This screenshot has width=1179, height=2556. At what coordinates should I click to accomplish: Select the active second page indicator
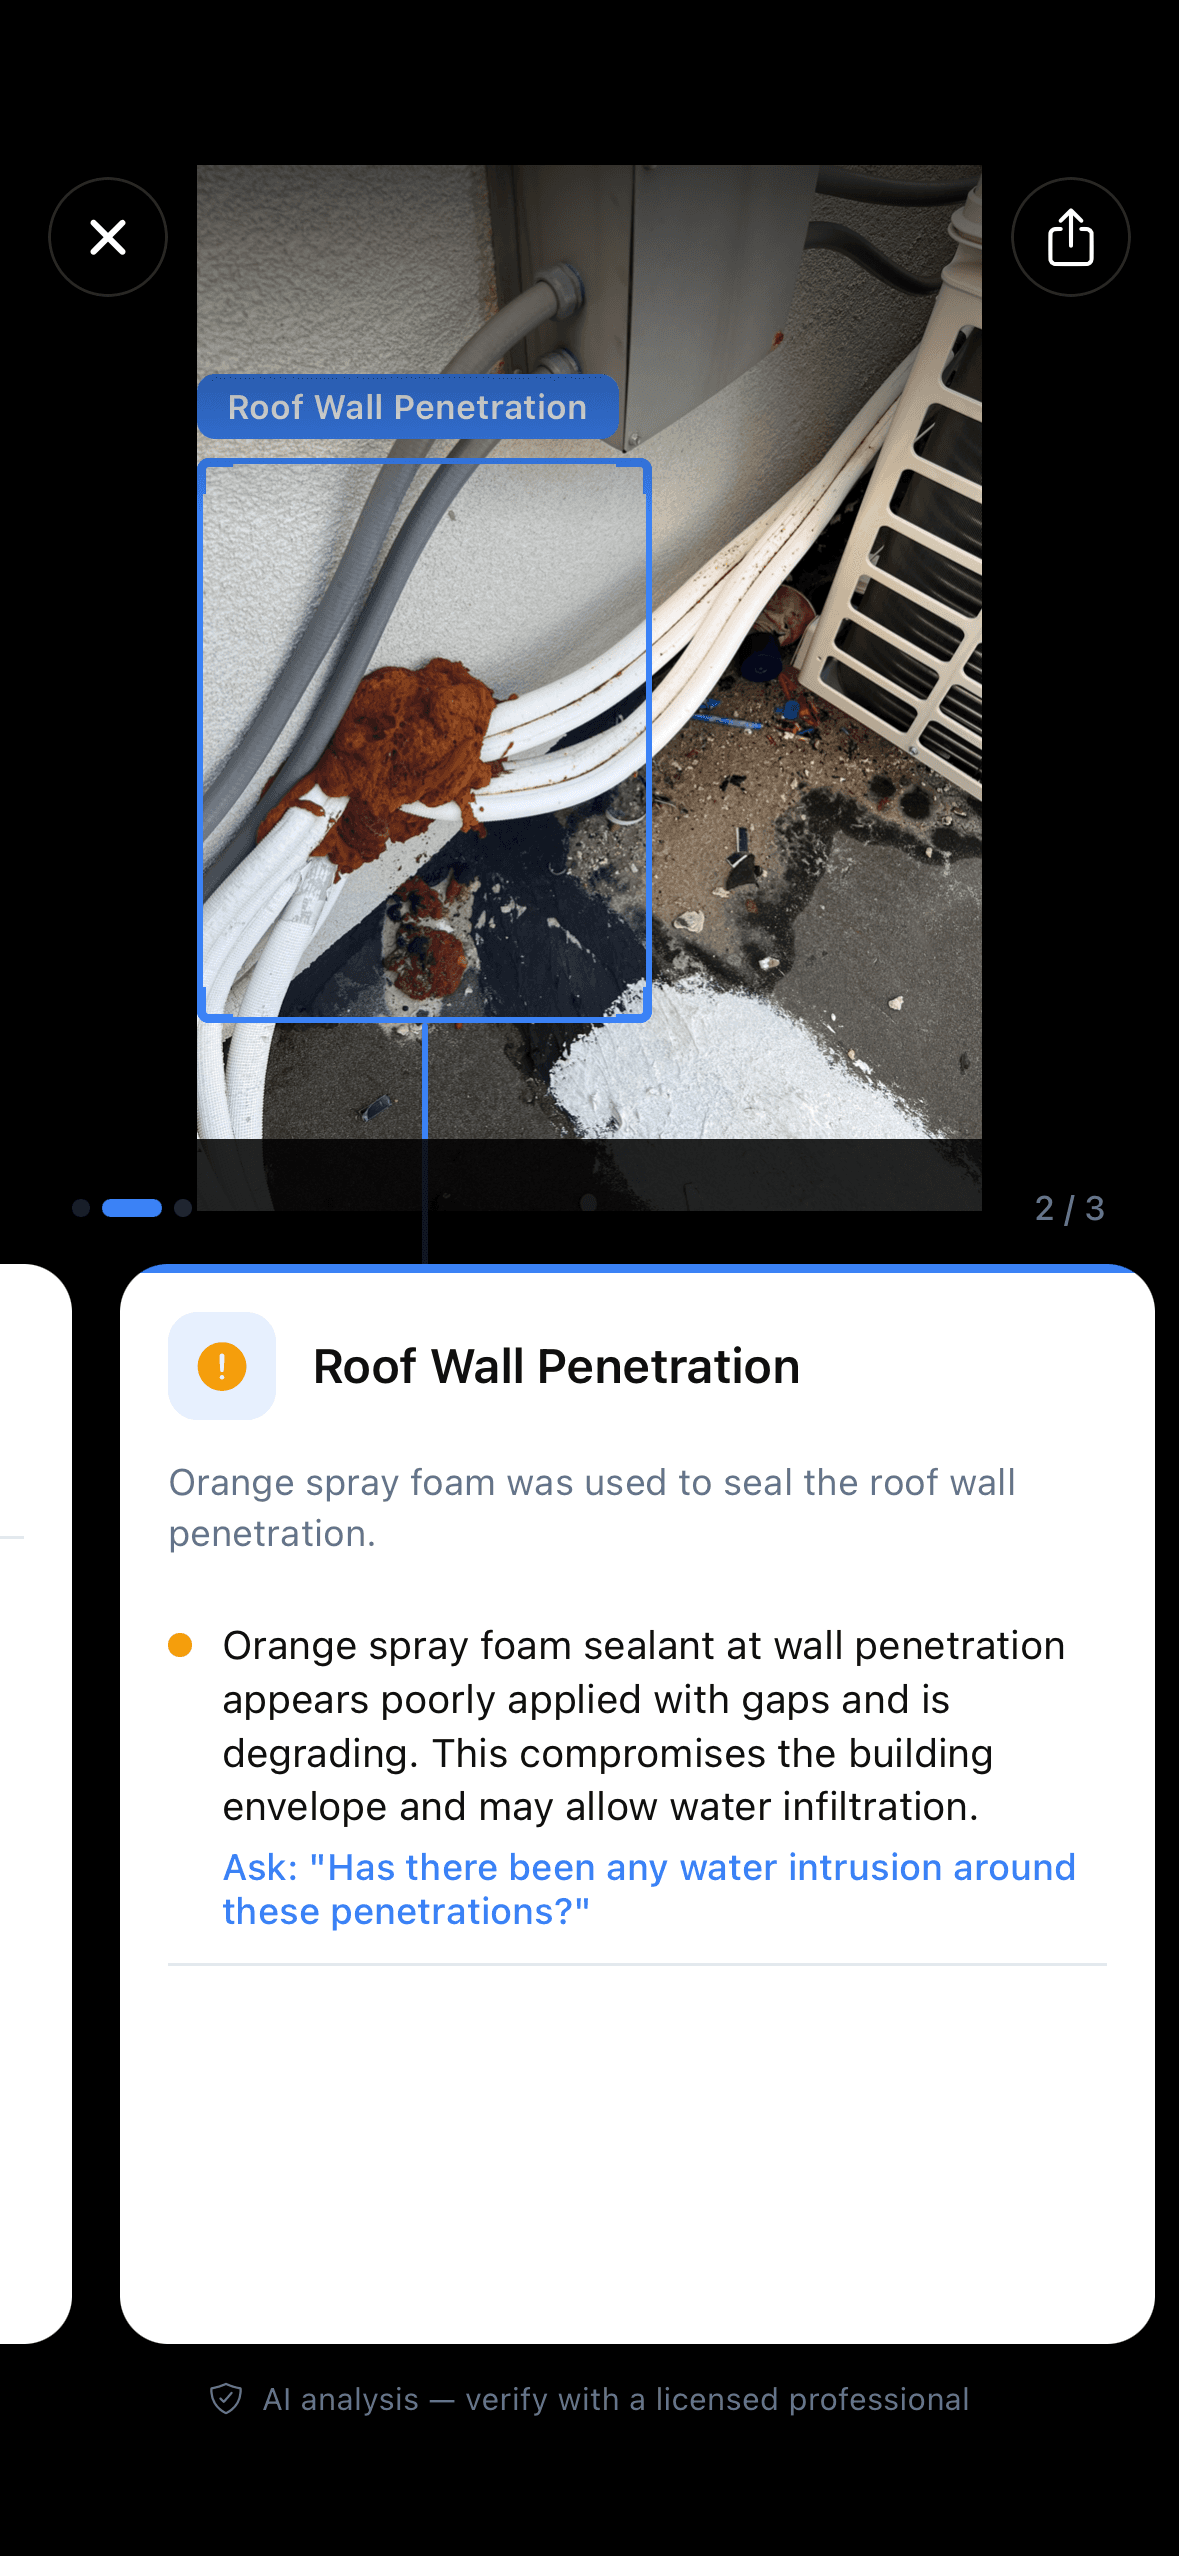pyautogui.click(x=132, y=1208)
